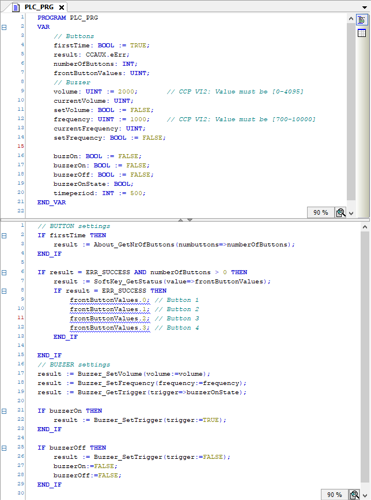This screenshot has height=500, width=371.
Task: Click the implementation pane zoom magnifier icon
Action: point(354,494)
